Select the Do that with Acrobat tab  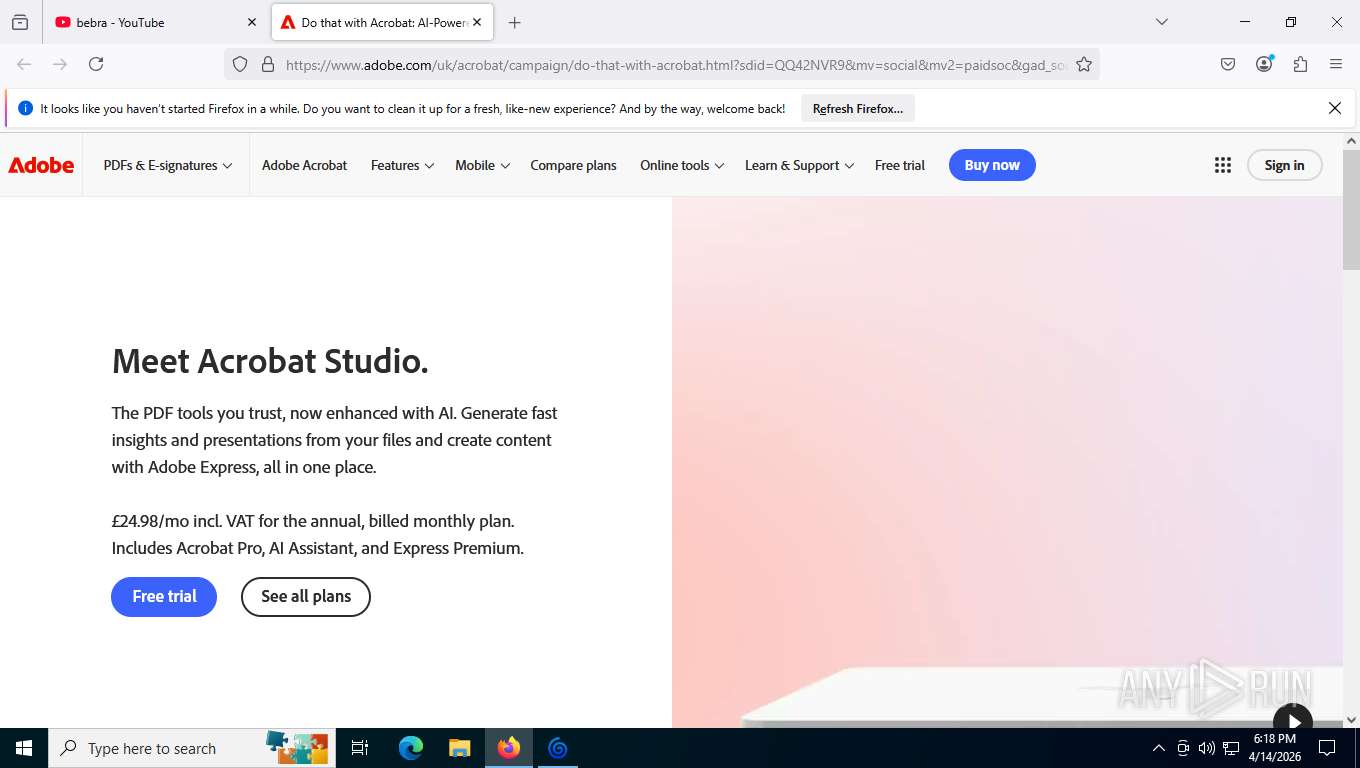pyautogui.click(x=383, y=22)
